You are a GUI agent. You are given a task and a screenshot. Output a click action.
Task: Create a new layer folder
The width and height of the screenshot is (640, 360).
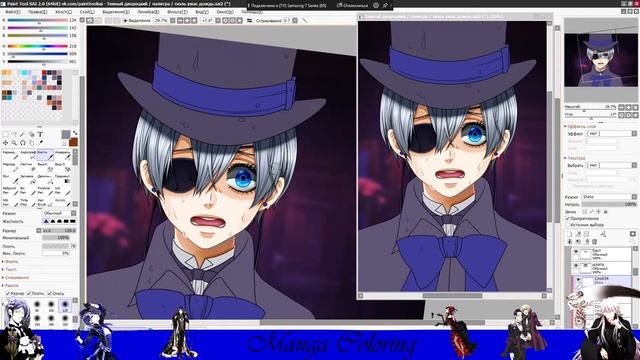586,234
